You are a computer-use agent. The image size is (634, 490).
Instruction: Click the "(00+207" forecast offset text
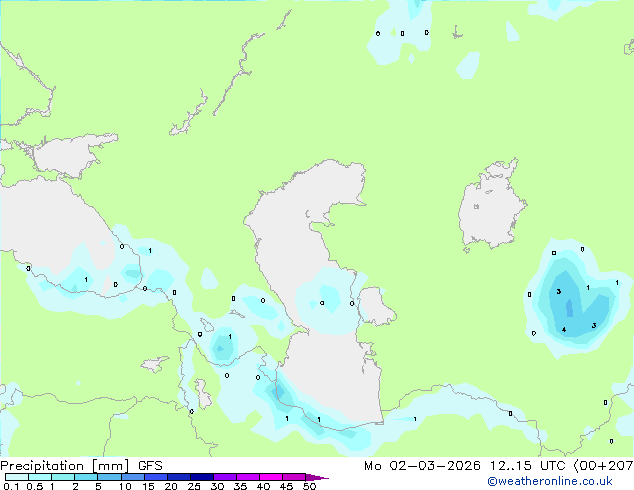pos(603,466)
